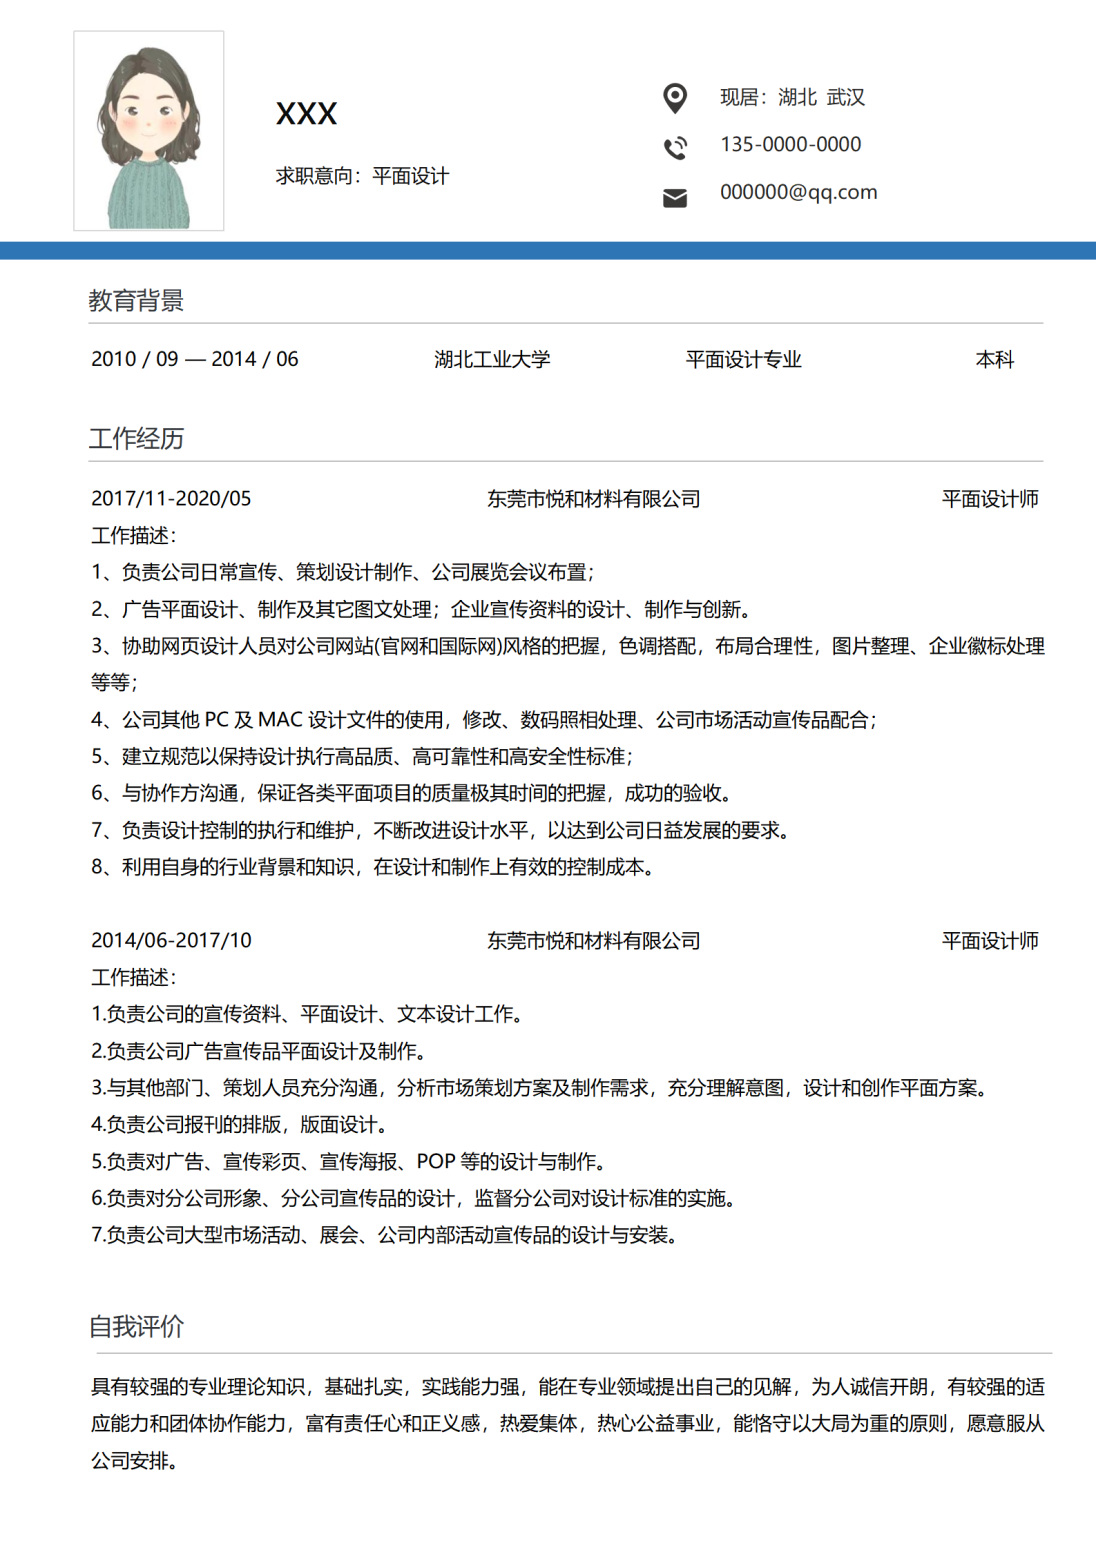Click the address 现居：湖北 武汉
Screen dimensions: 1096x1550
tap(792, 97)
